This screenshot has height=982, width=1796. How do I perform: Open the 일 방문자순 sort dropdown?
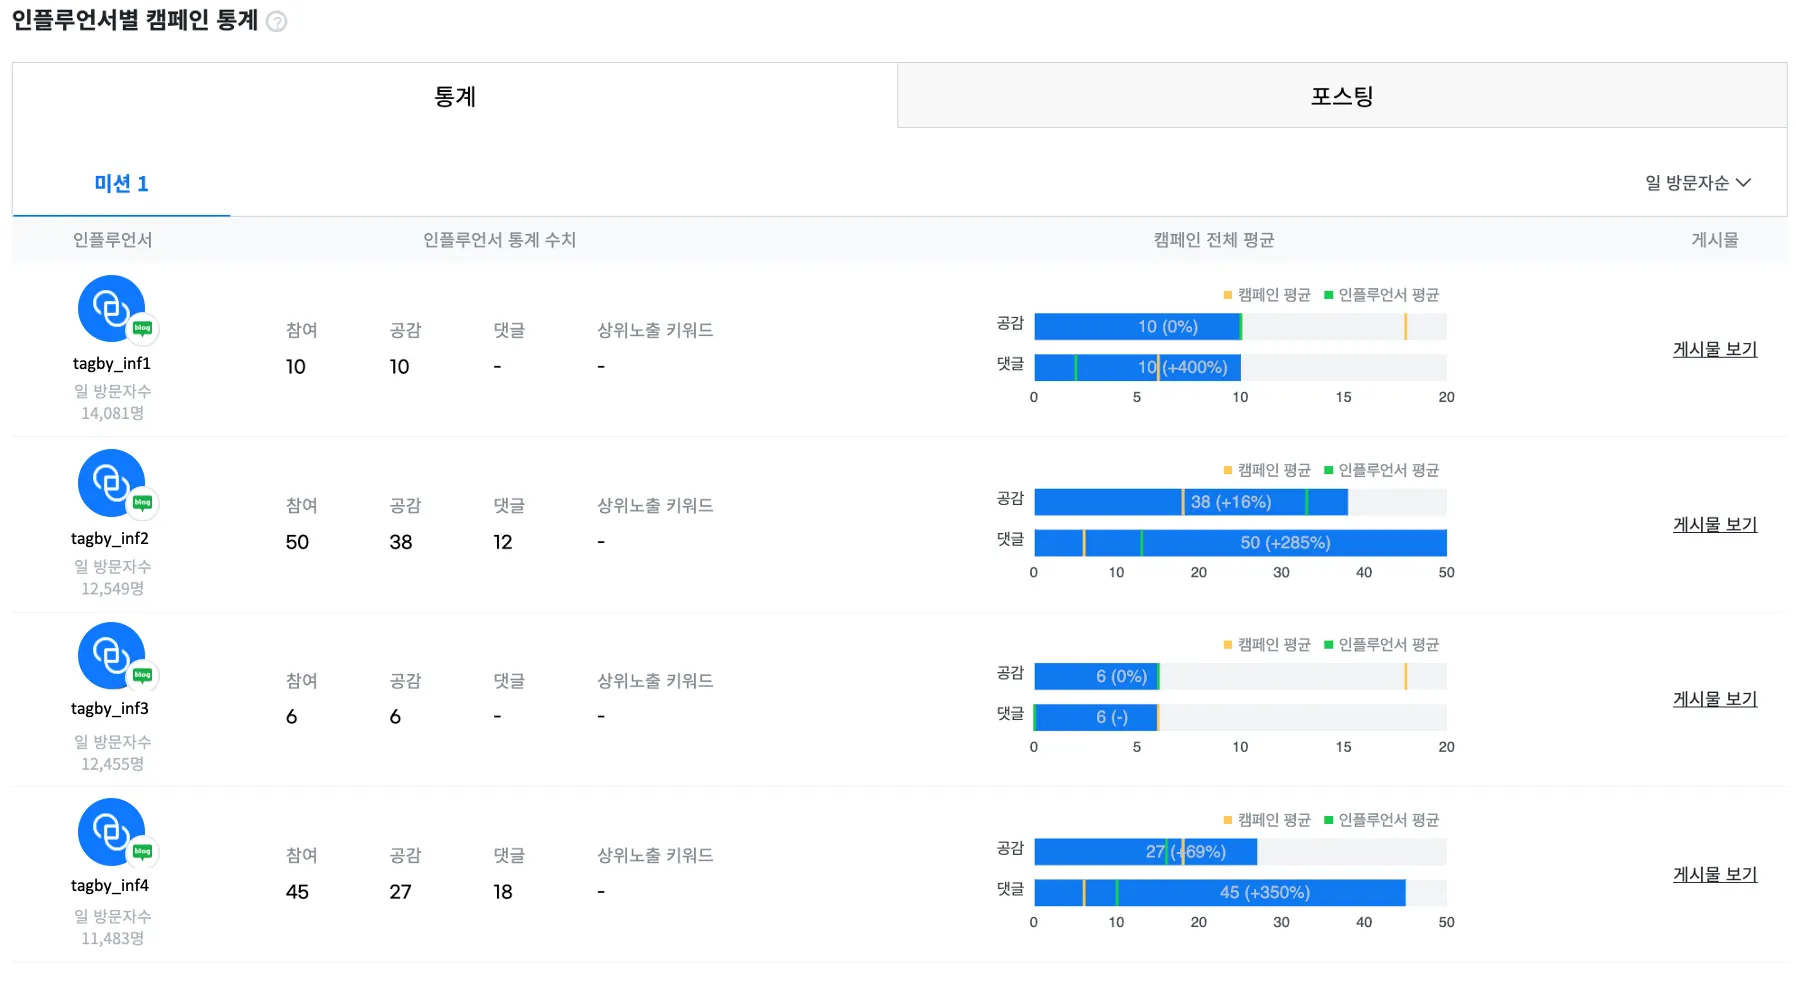(x=1698, y=183)
